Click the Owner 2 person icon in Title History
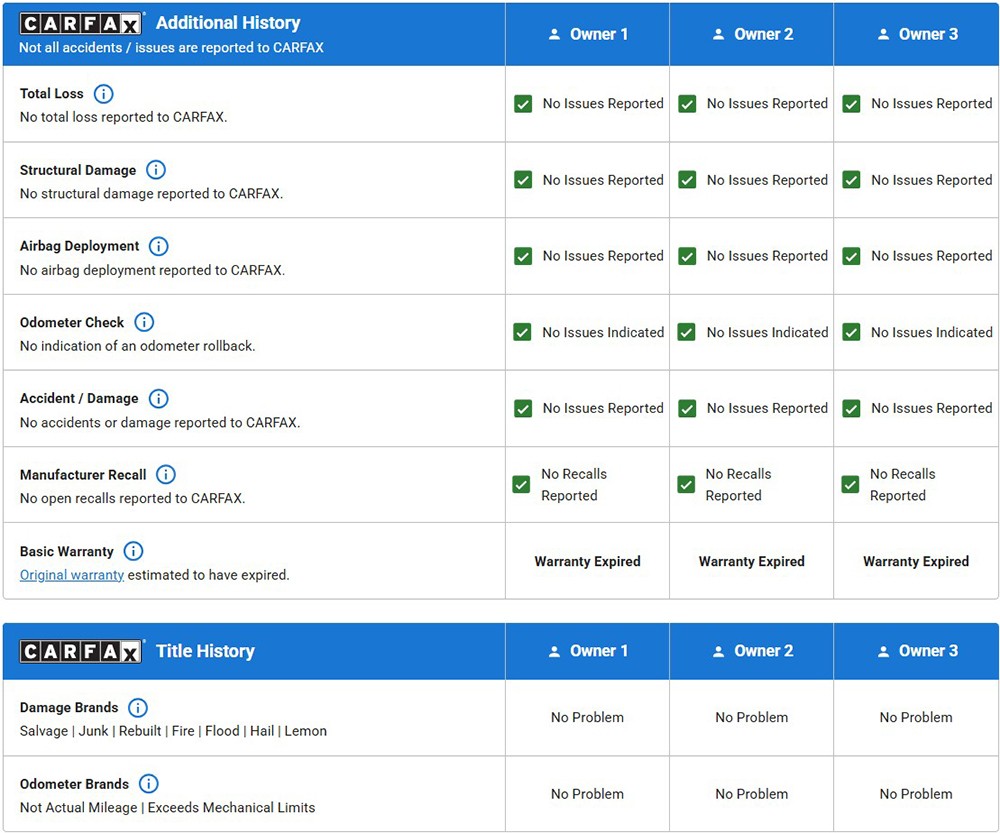The height and width of the screenshot is (833, 1000). 718,651
